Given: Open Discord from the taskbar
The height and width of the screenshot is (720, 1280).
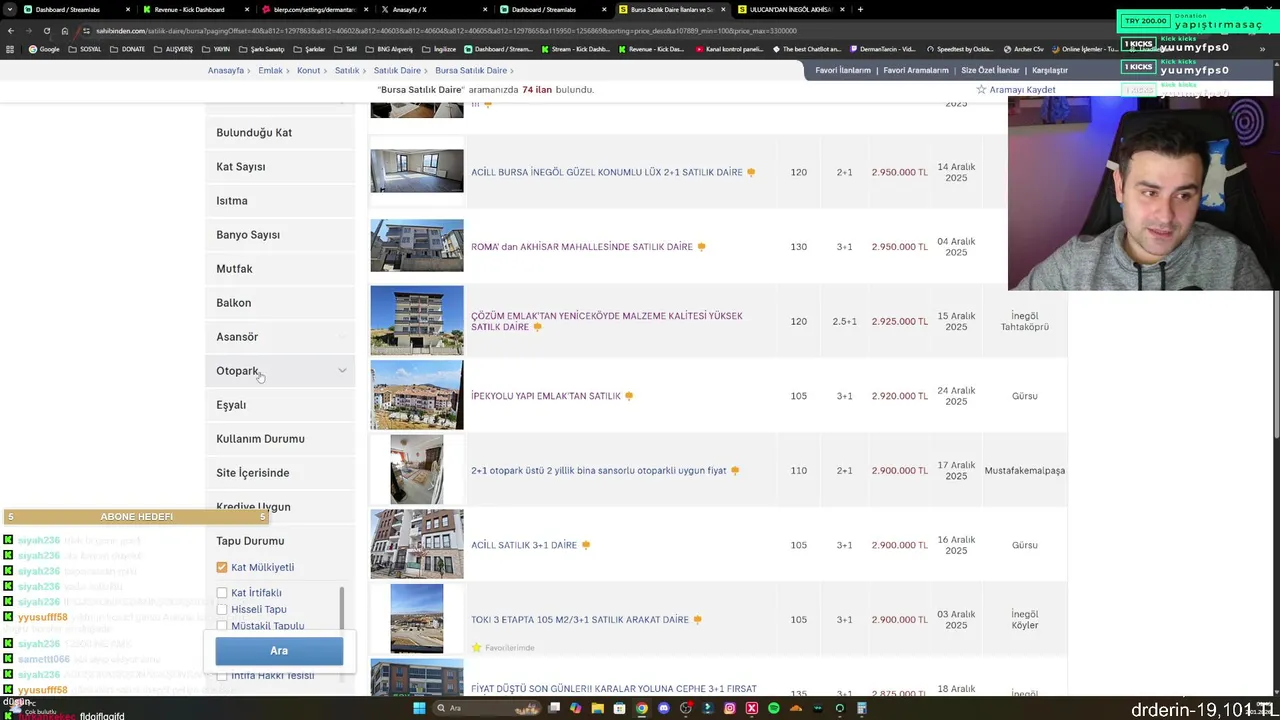Looking at the screenshot, I should (663, 708).
